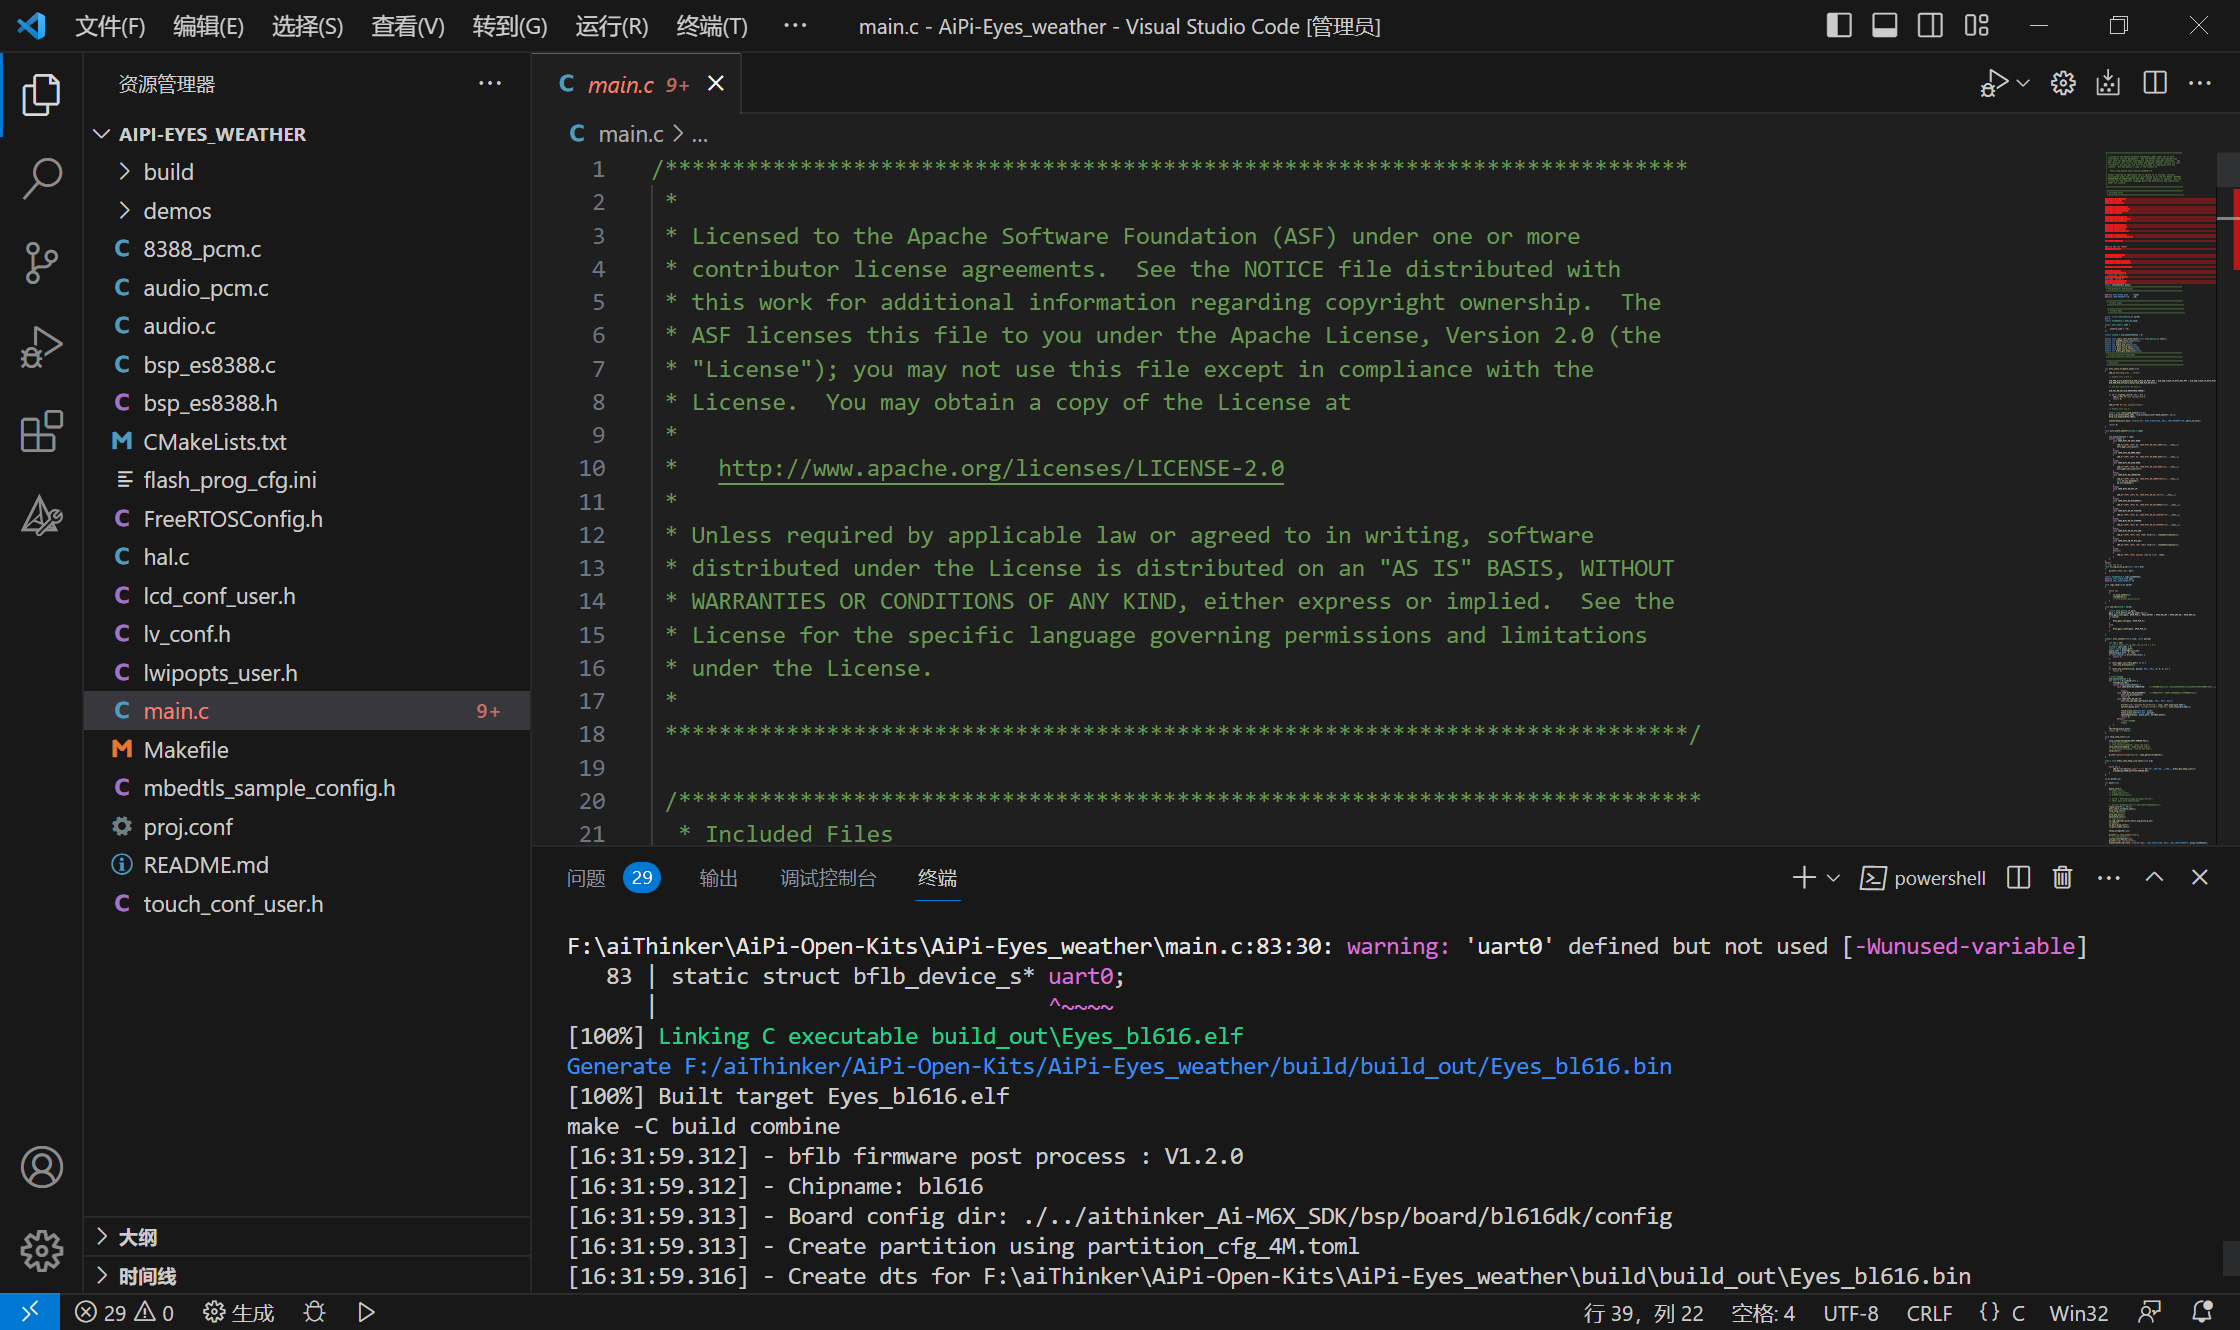This screenshot has width=2240, height=1330.
Task: Switch to the 问题 problems tab
Action: tap(586, 878)
